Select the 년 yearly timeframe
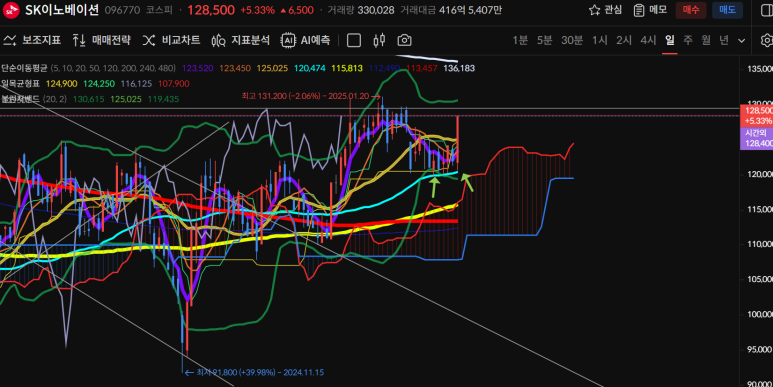The image size is (773, 387). pyautogui.click(x=724, y=40)
